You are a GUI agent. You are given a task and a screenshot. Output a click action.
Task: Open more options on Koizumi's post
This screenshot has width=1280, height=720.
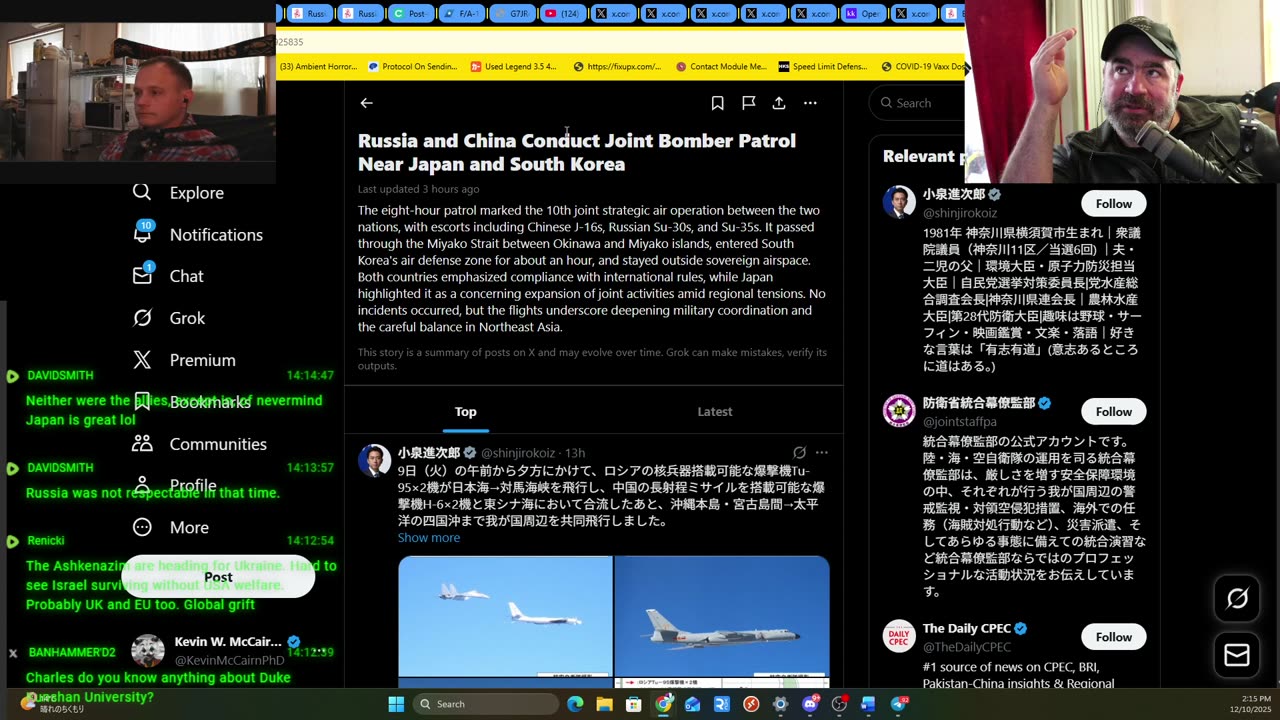coord(822,453)
